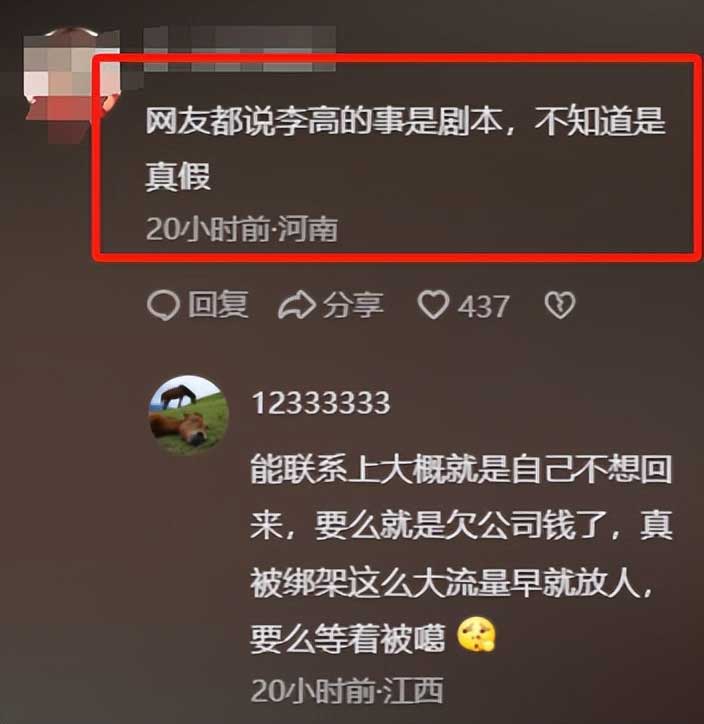Viewport: 704px width, 724px height.
Task: Open the horse avatar of user 12333333
Action: (x=189, y=416)
